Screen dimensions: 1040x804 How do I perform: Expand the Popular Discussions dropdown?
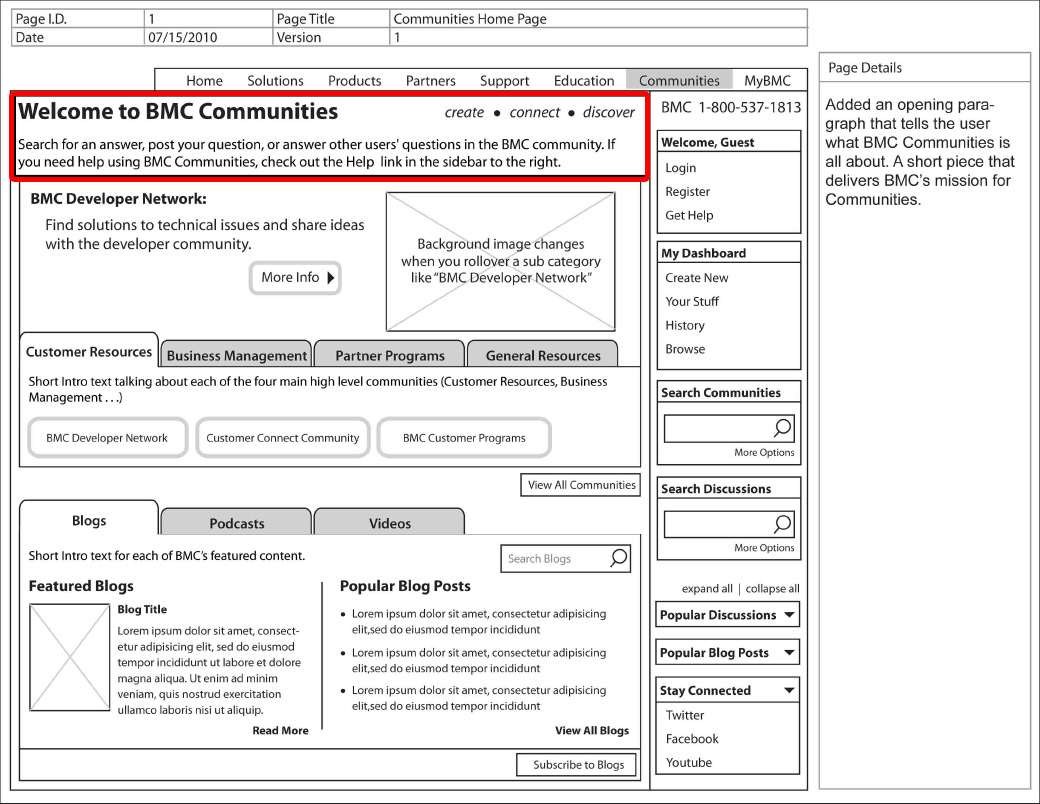click(790, 615)
